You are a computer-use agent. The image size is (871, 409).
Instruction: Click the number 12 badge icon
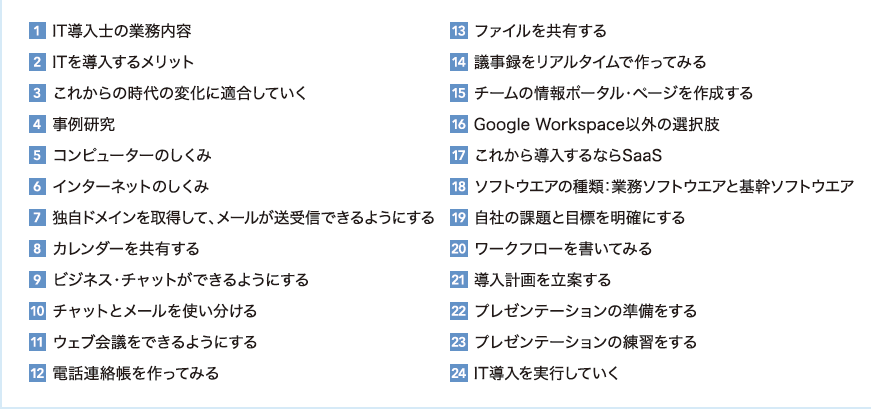[x=37, y=373]
